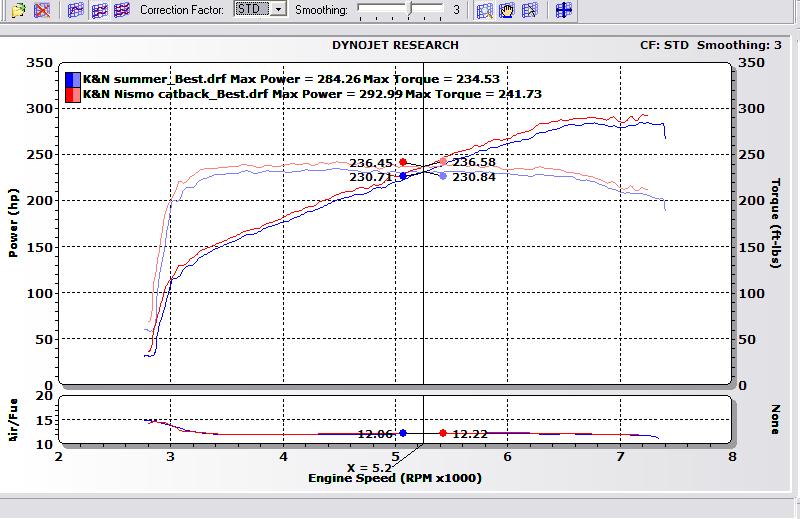Click the None label on right axis

(x=776, y=419)
